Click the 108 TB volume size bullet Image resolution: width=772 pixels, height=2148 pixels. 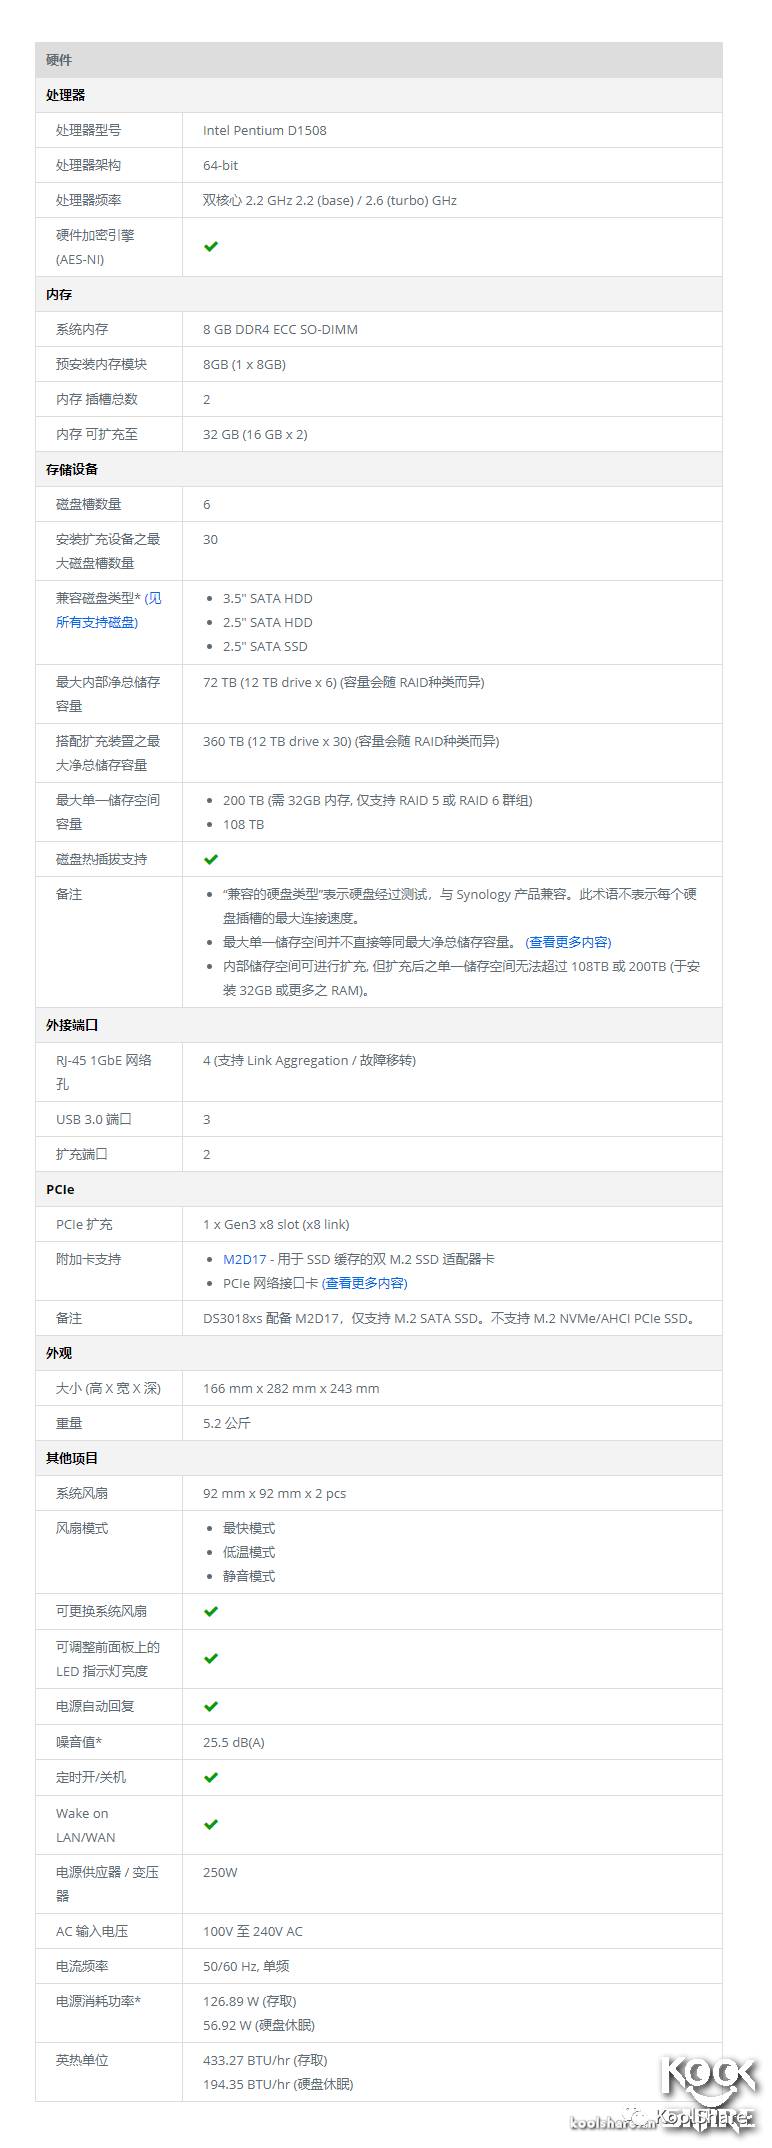click(x=243, y=824)
